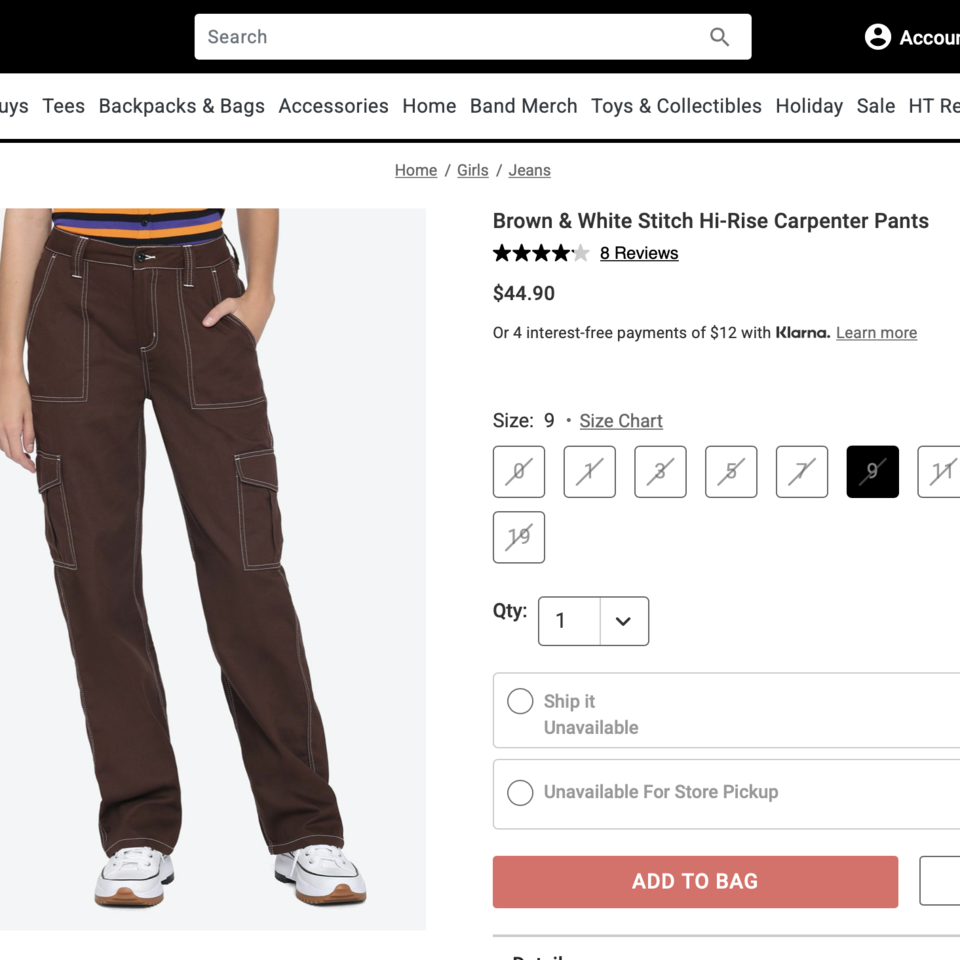Choose size 9 swatch
This screenshot has height=960, width=960.
coord(872,472)
